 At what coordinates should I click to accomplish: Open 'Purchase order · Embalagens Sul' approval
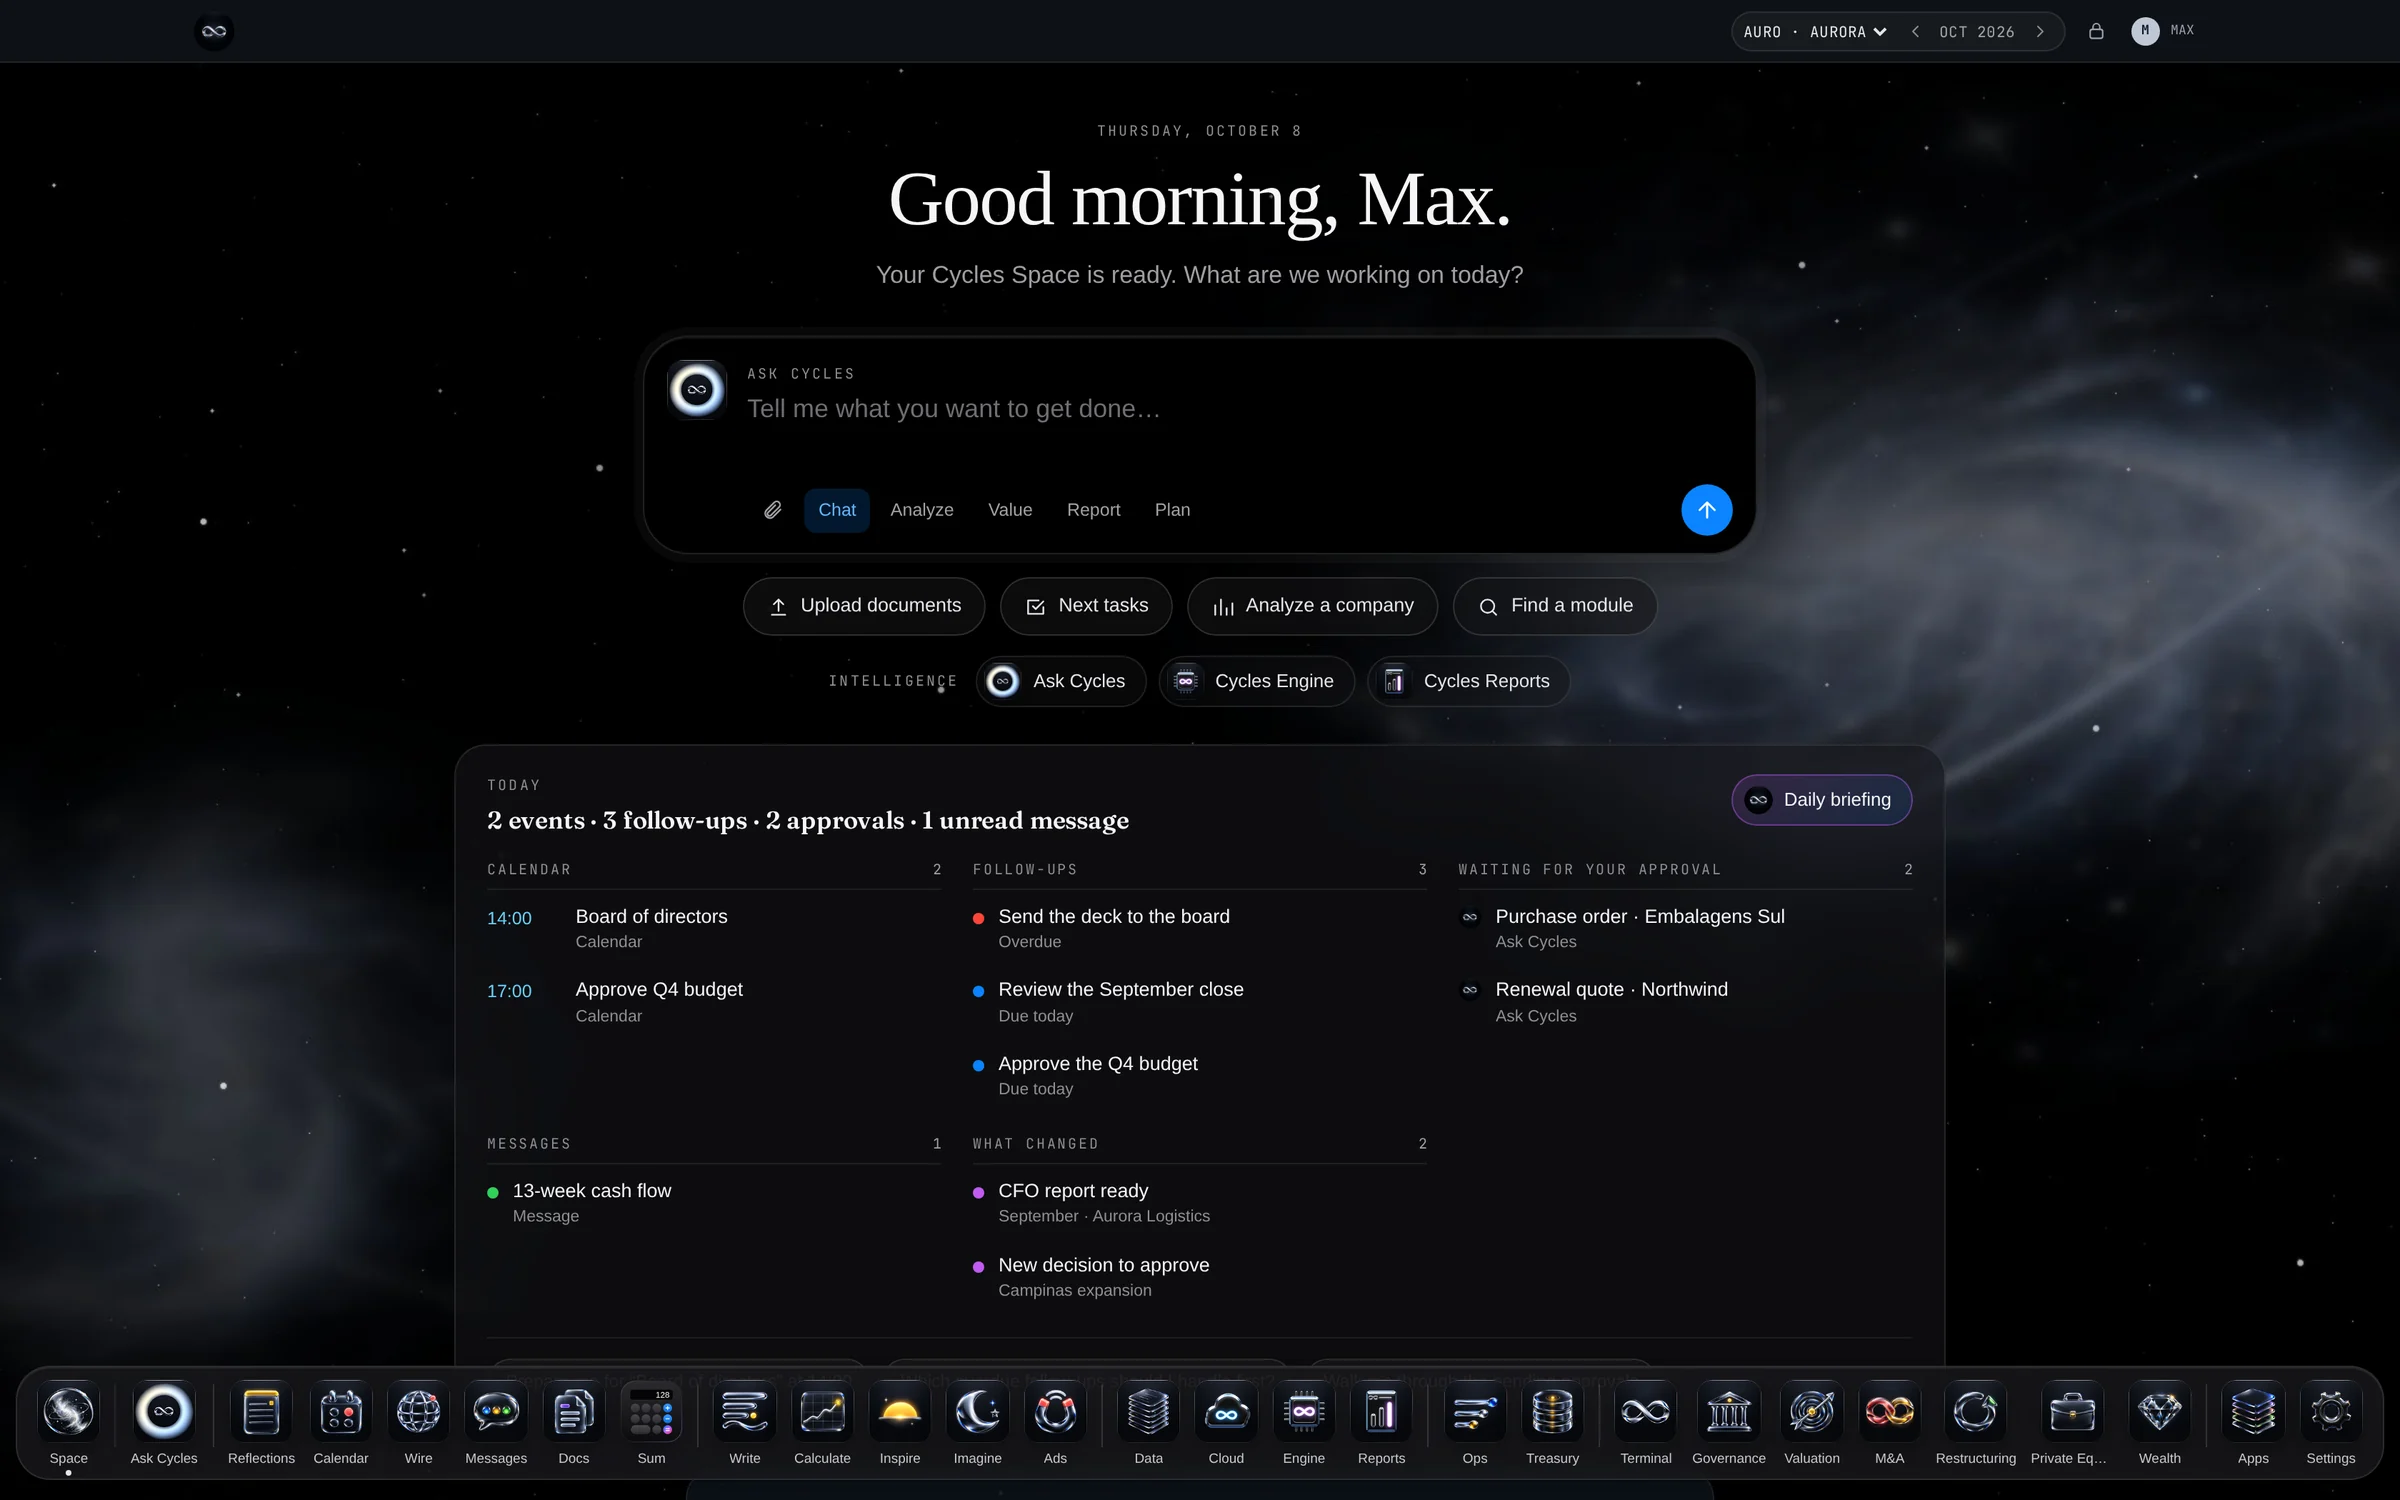[x=1684, y=928]
